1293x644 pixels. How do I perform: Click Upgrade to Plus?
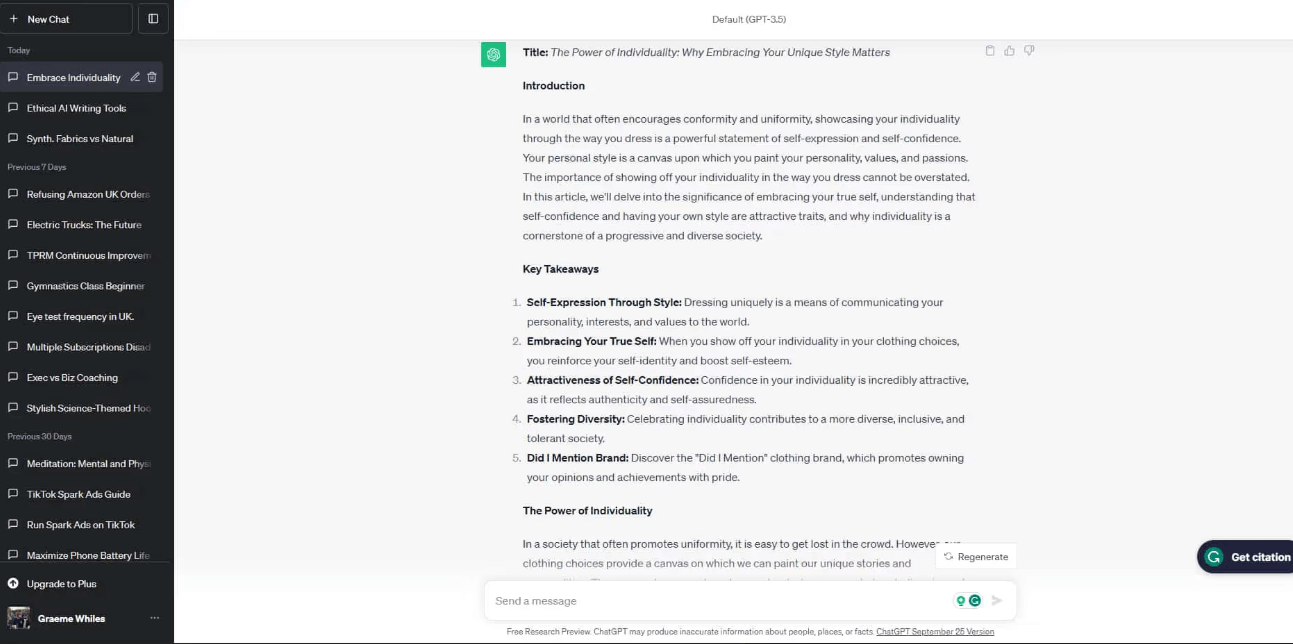[x=61, y=584]
